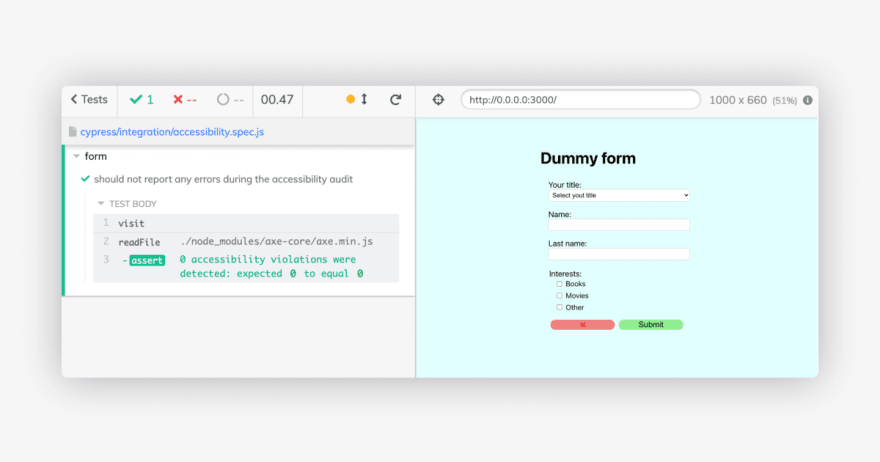Check the Other checkbox
The image size is (880, 462).
pyautogui.click(x=559, y=308)
